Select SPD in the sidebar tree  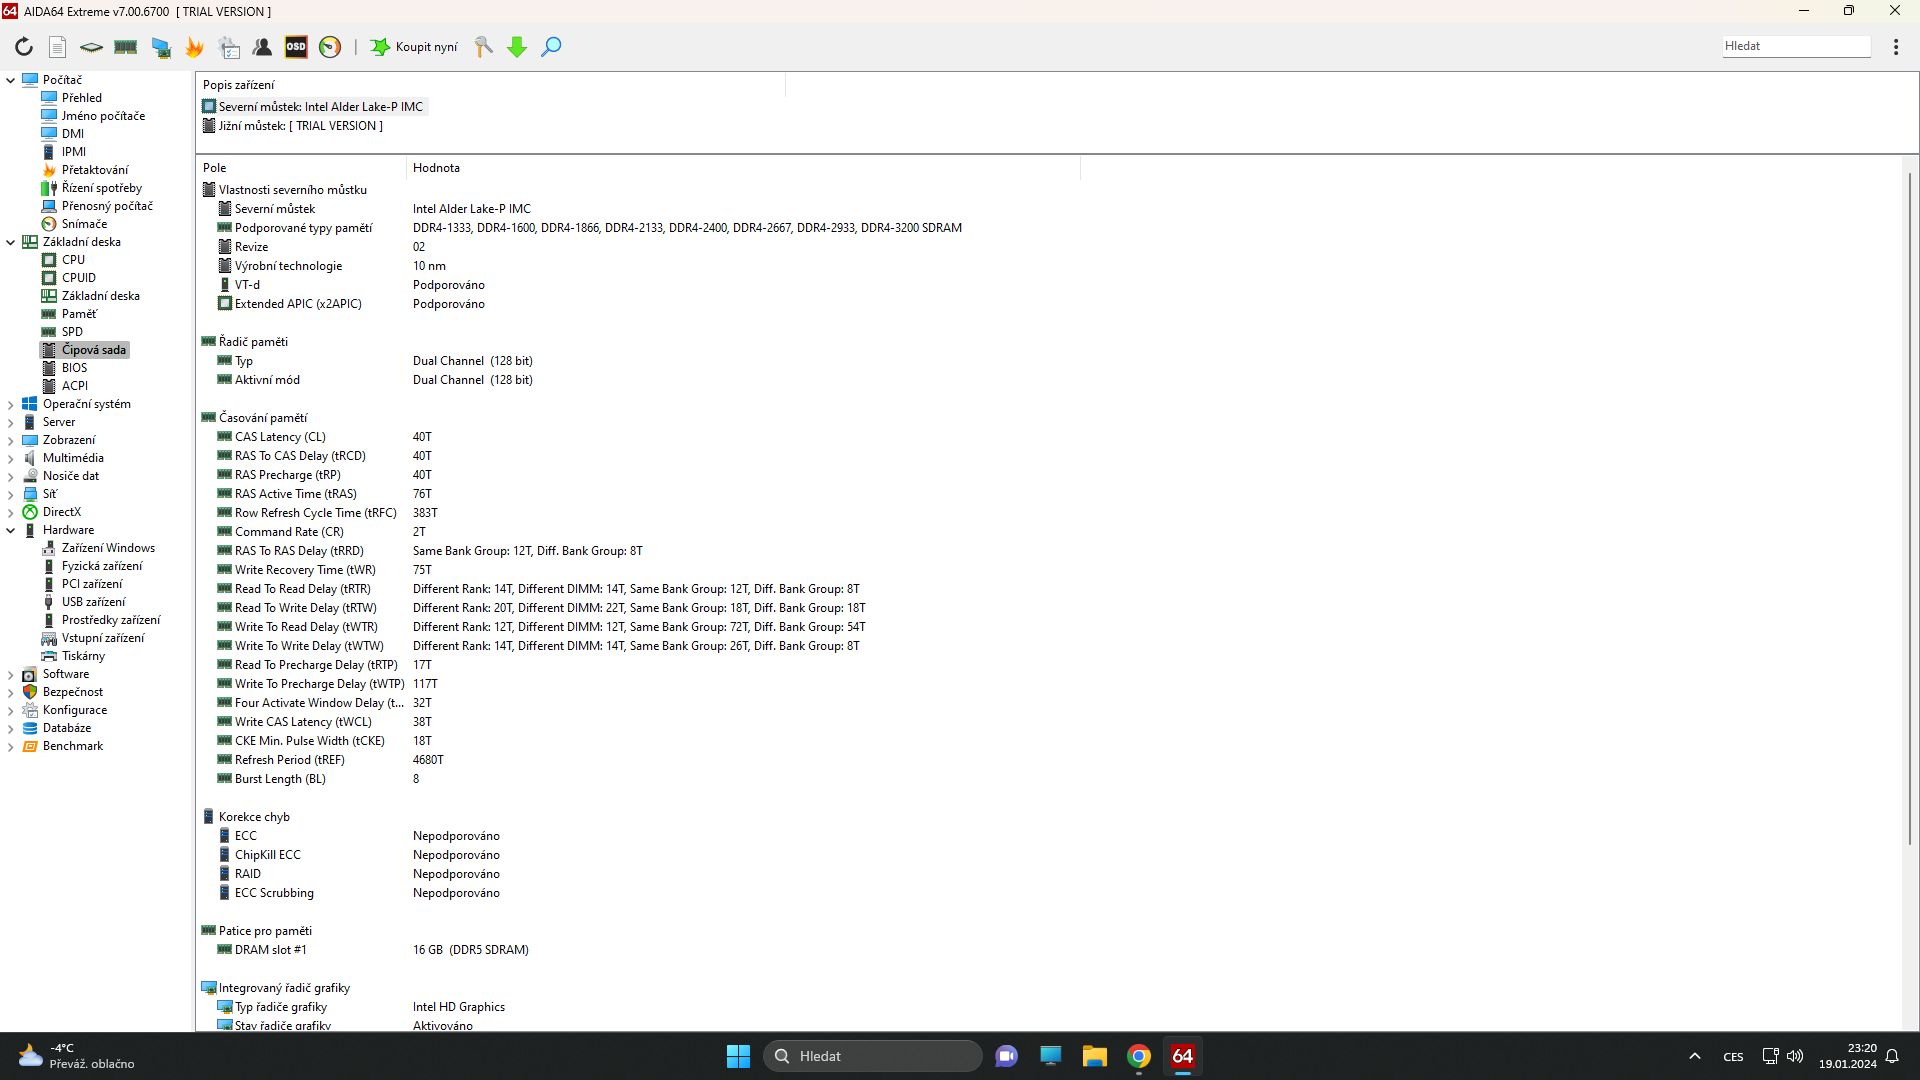[x=72, y=332]
